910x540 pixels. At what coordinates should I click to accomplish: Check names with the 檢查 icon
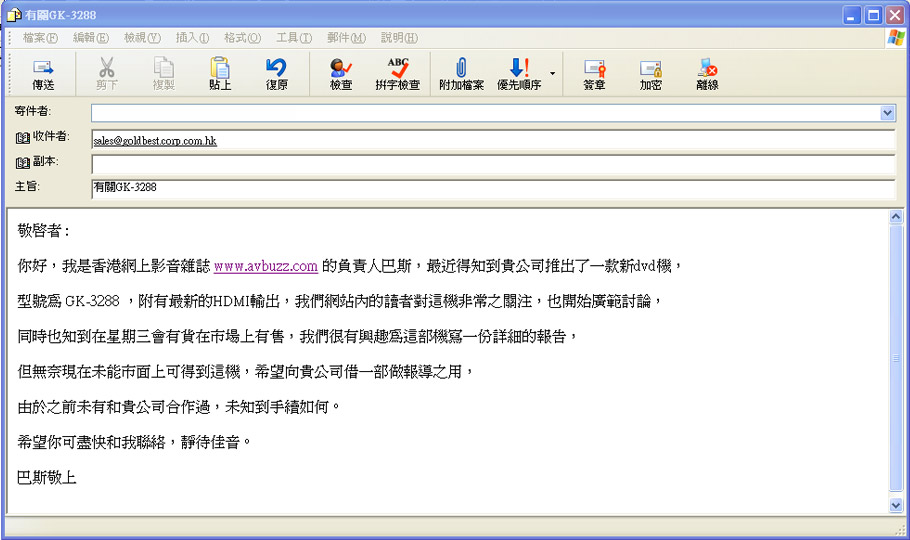coord(341,74)
